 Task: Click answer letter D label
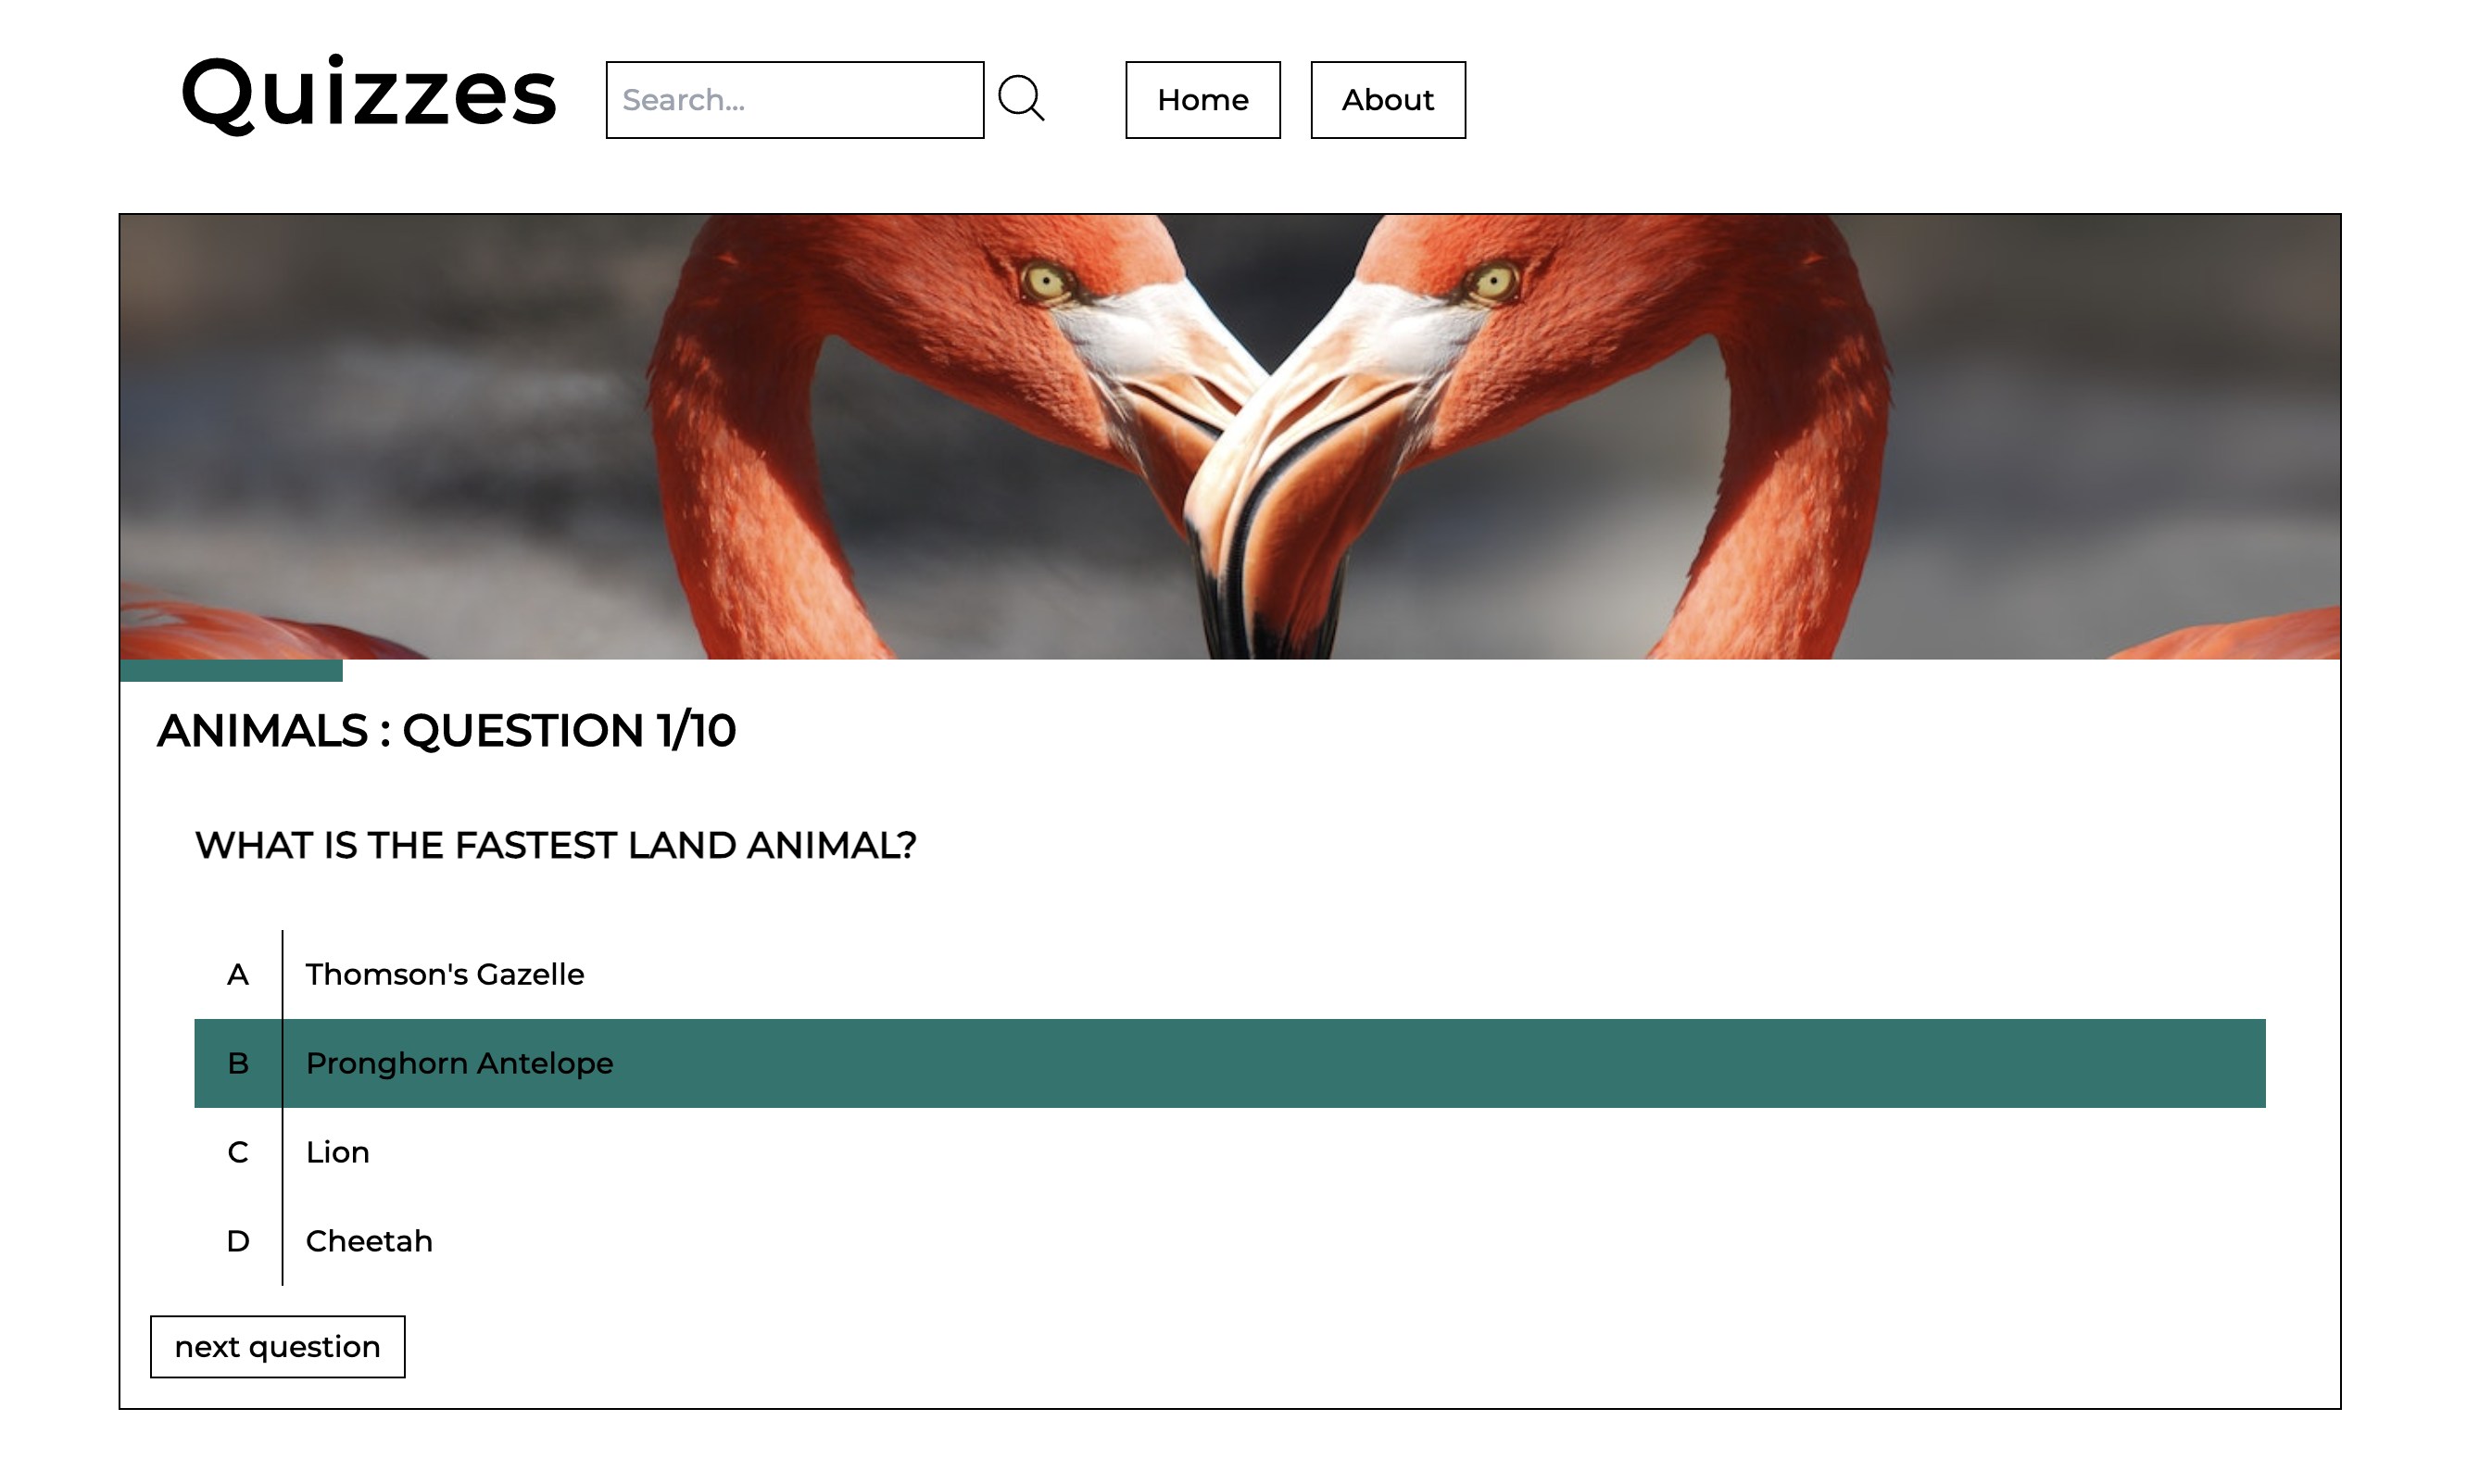point(237,1241)
